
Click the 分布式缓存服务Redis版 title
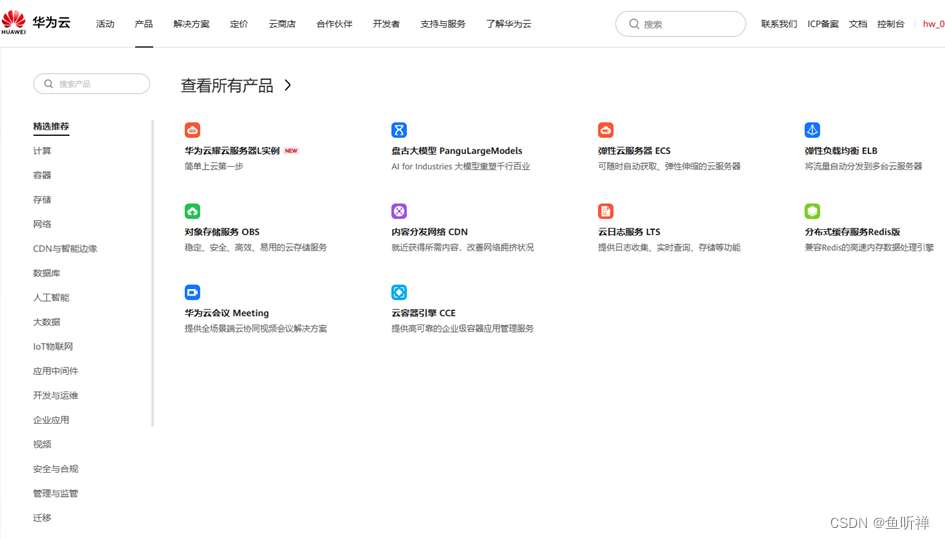click(852, 232)
